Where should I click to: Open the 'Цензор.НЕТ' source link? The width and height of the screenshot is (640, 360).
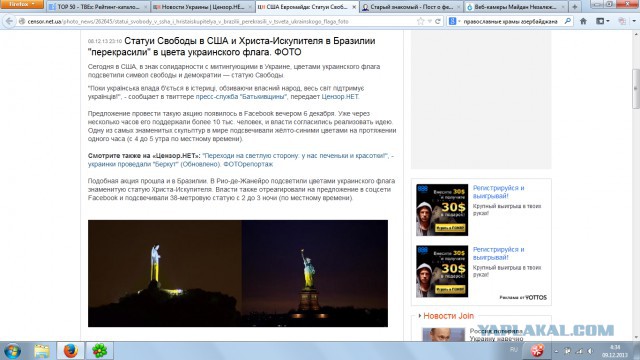(340, 97)
